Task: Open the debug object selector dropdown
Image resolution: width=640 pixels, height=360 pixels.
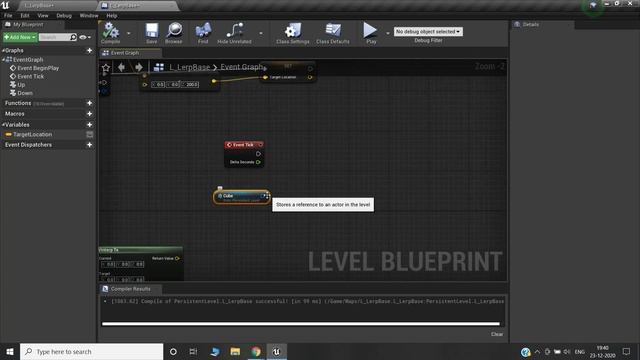Action: tap(428, 31)
